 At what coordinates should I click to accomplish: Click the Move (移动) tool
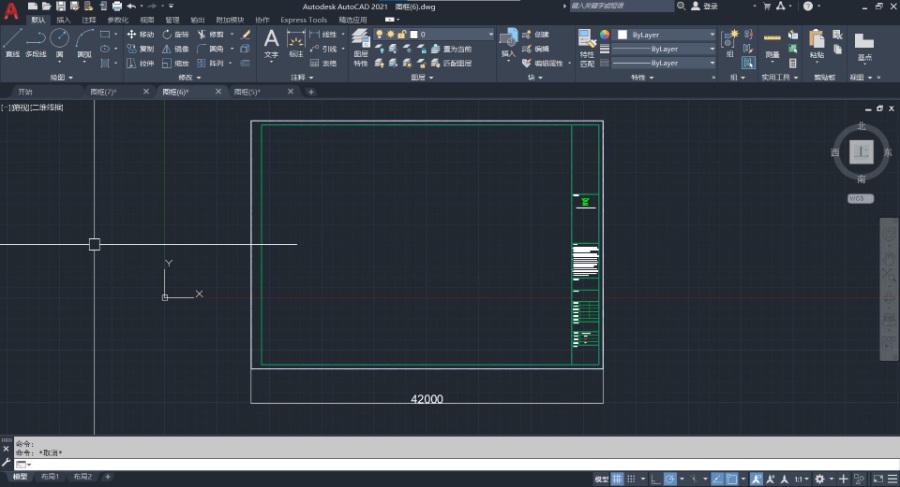[x=140, y=34]
